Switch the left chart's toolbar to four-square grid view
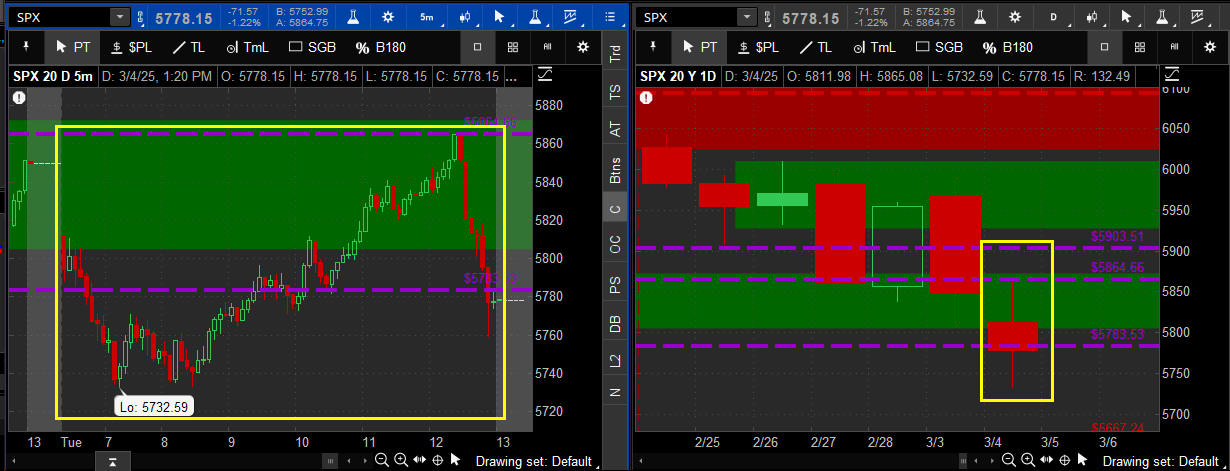Screen dimensions: 1230x471 pos(513,47)
